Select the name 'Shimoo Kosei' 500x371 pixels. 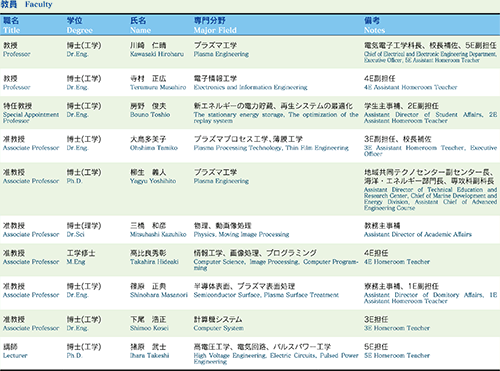pos(149,328)
